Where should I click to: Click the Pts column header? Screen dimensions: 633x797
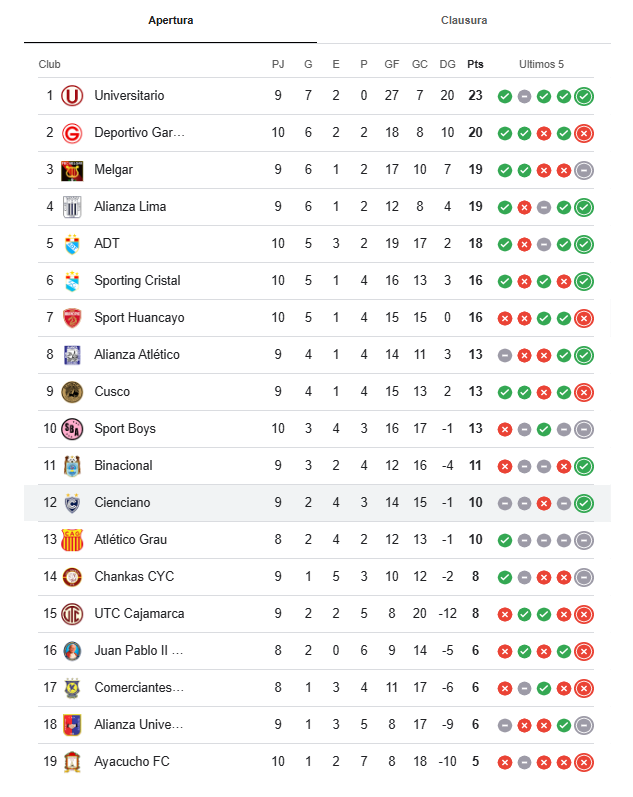pyautogui.click(x=475, y=65)
